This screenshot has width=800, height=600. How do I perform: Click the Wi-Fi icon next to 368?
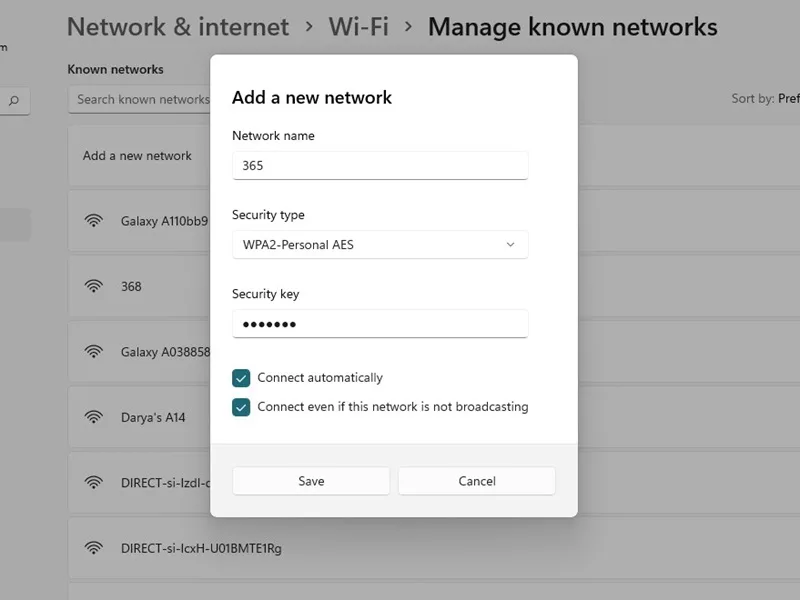(94, 286)
